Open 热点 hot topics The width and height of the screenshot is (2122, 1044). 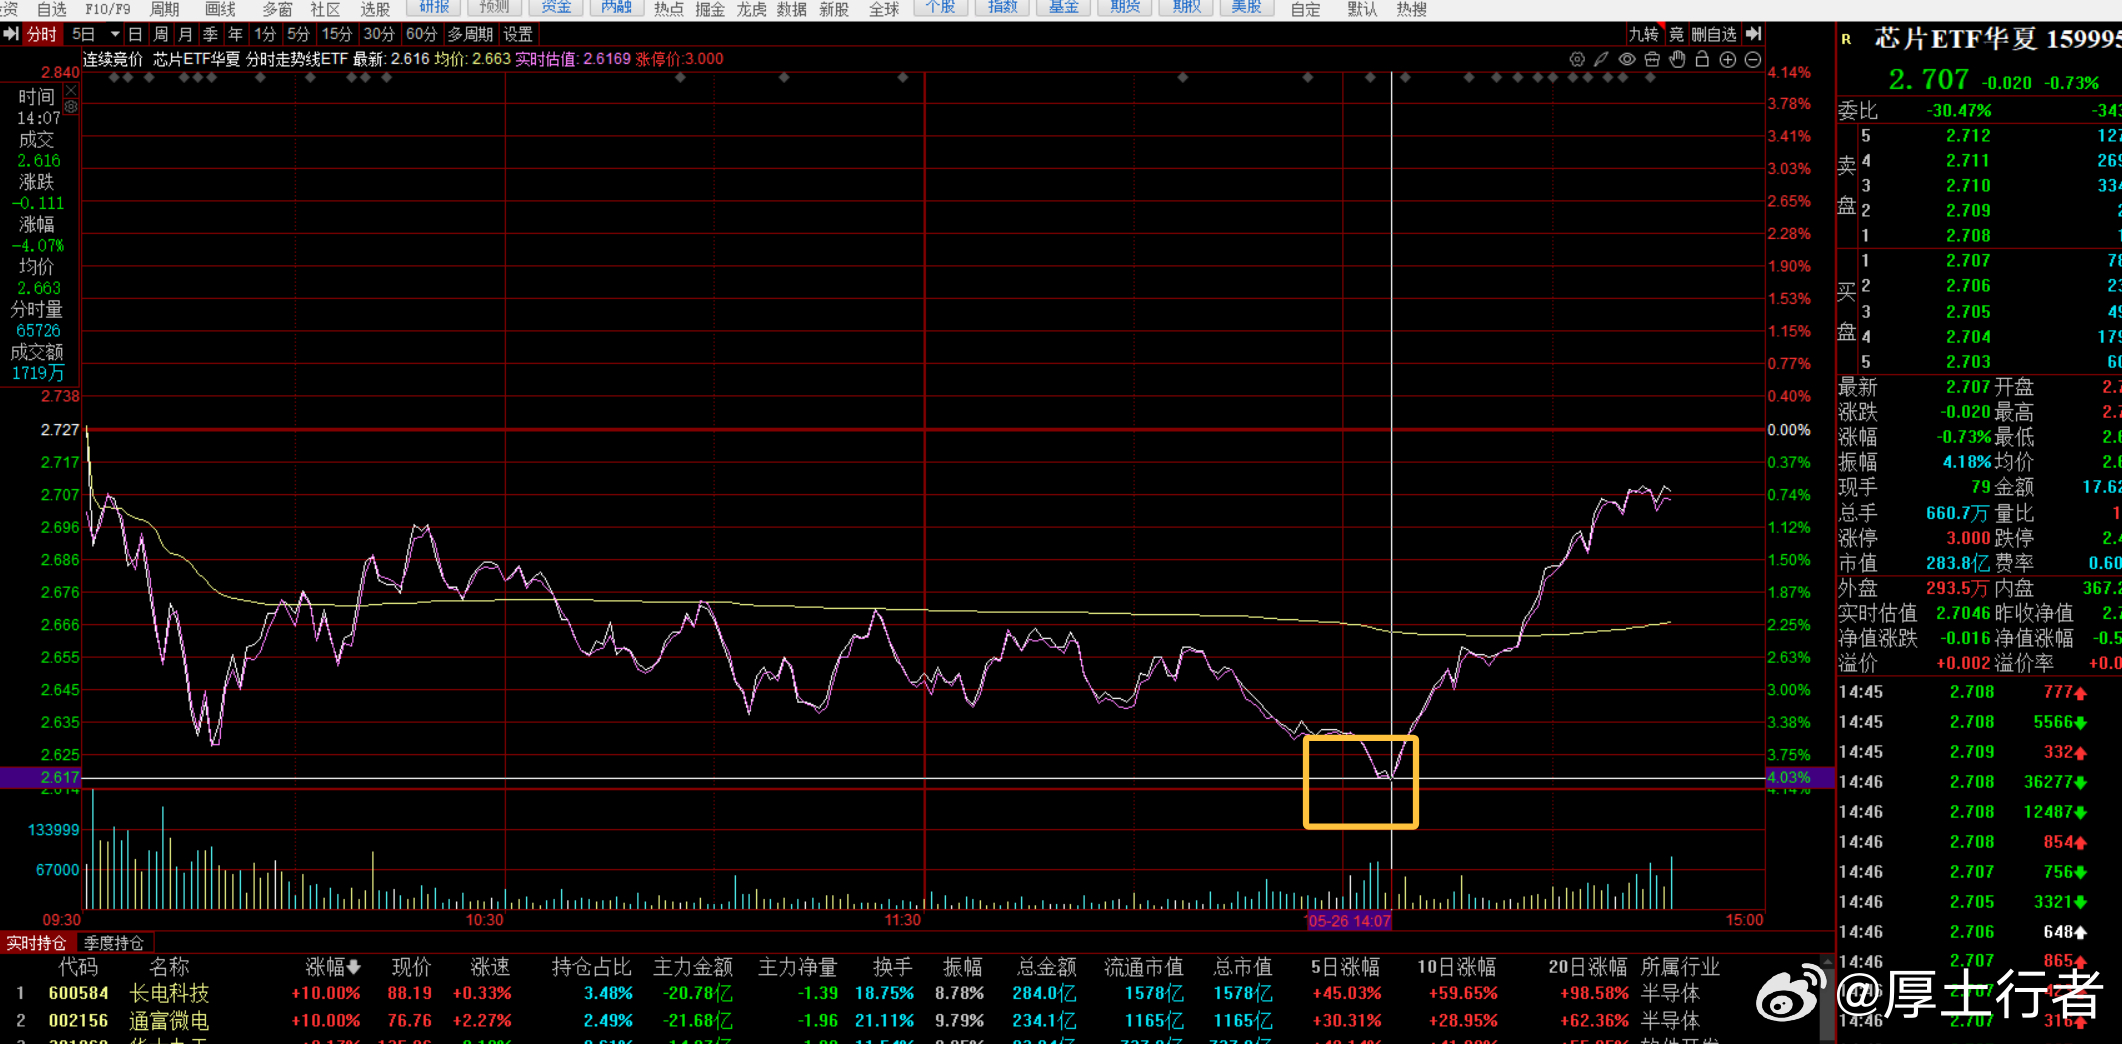pos(668,9)
